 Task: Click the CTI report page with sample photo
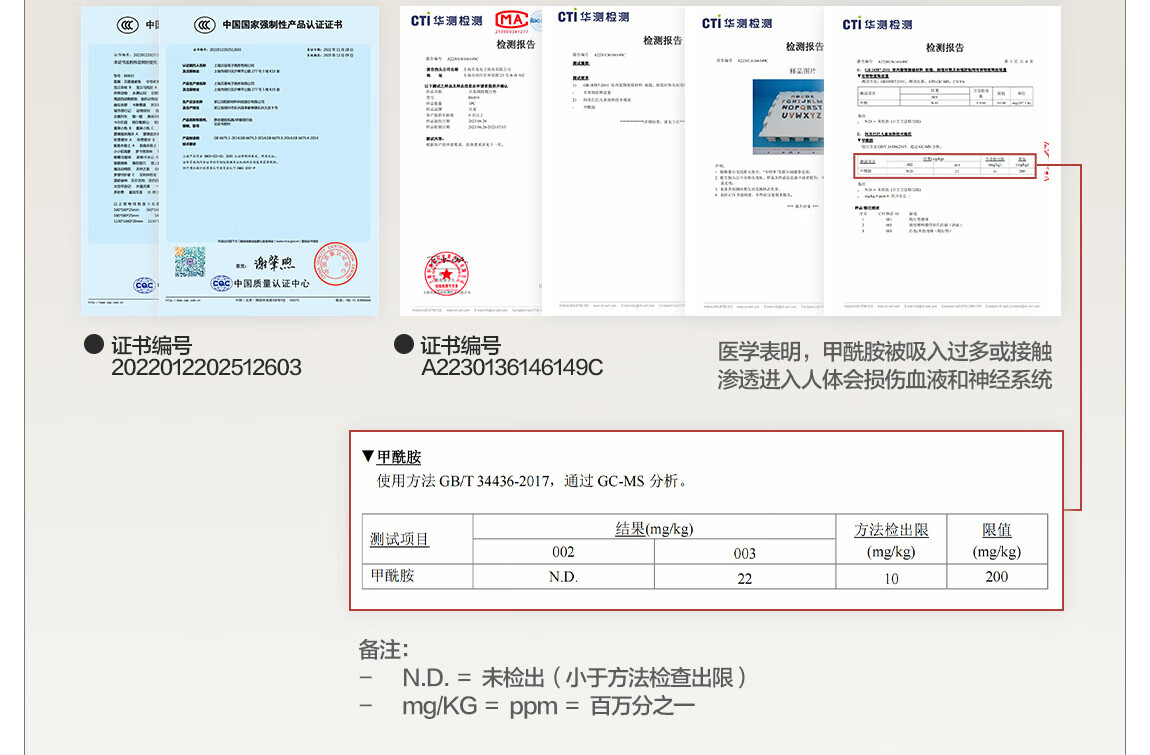click(x=754, y=161)
